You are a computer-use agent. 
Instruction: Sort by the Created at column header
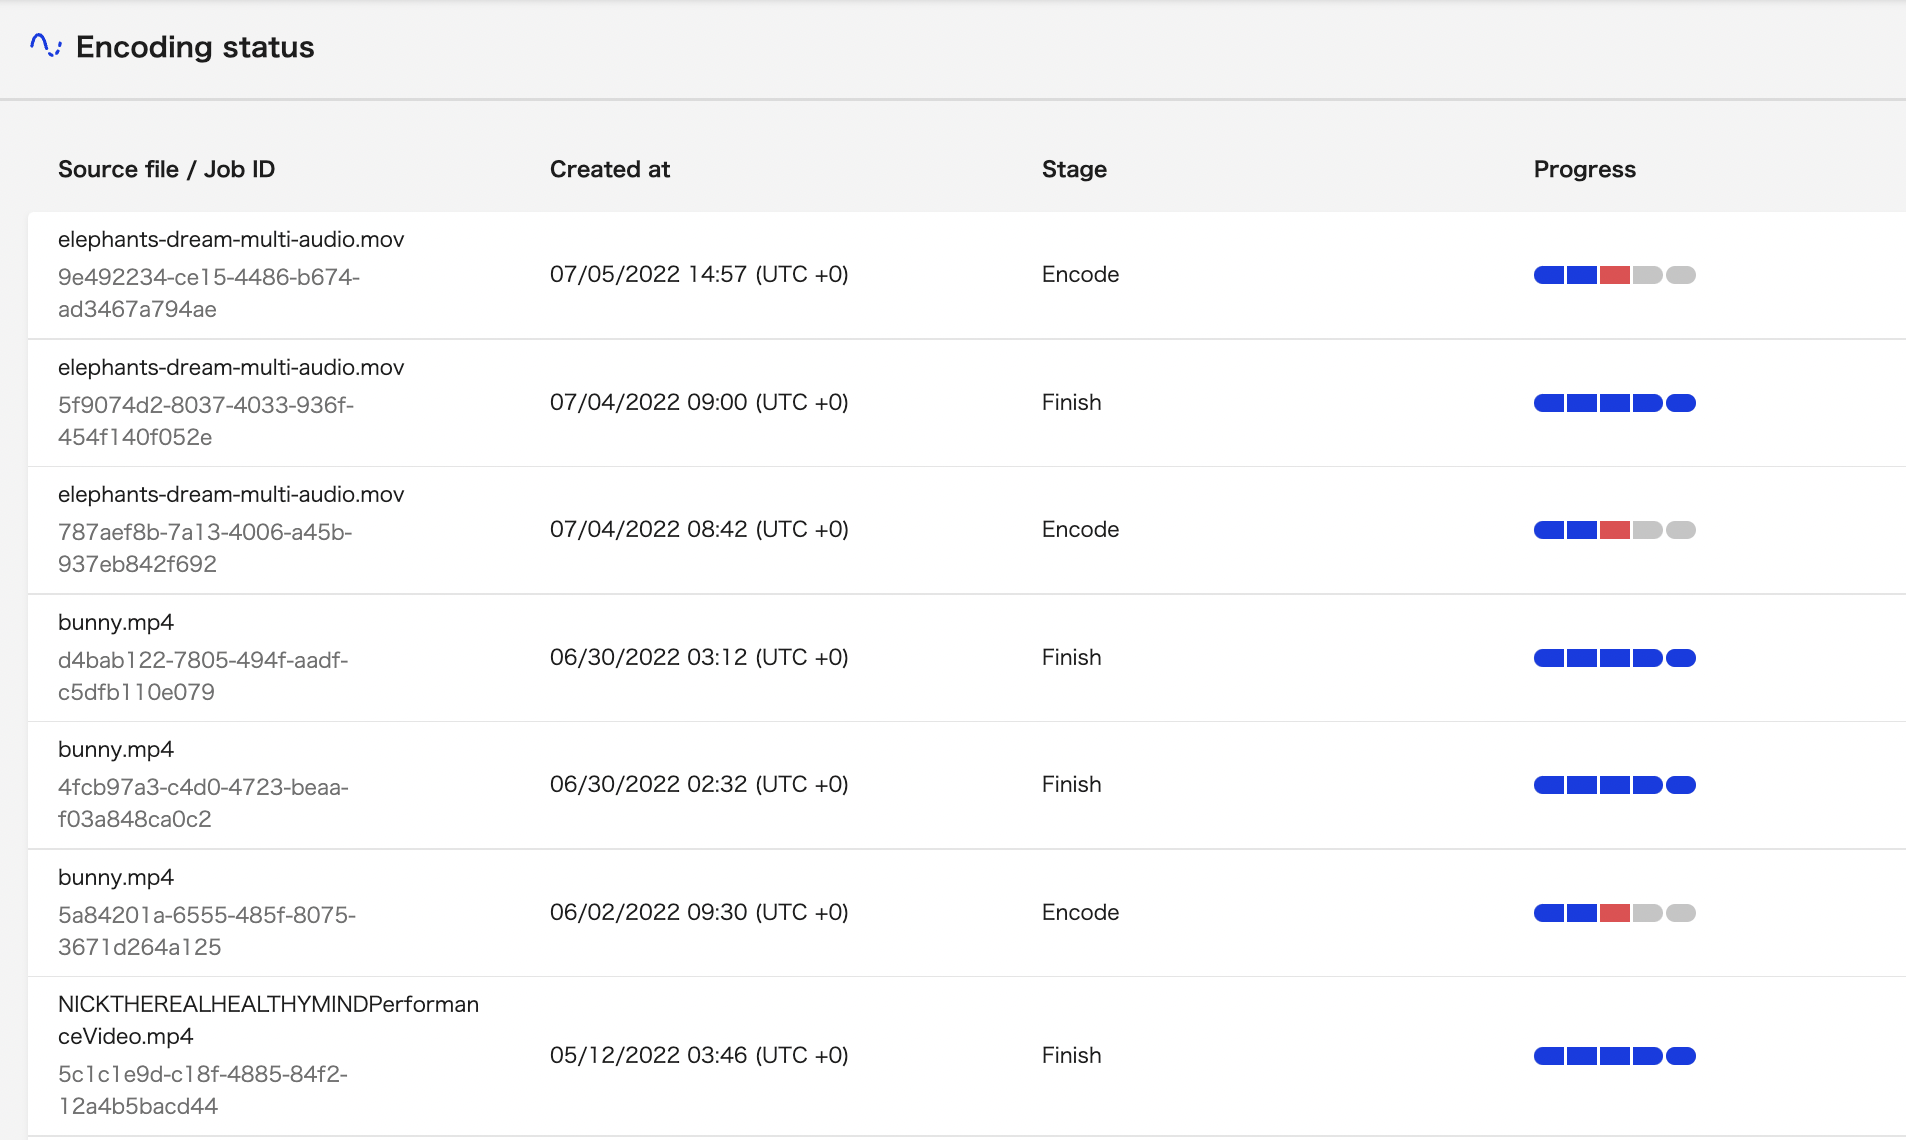[x=609, y=169]
